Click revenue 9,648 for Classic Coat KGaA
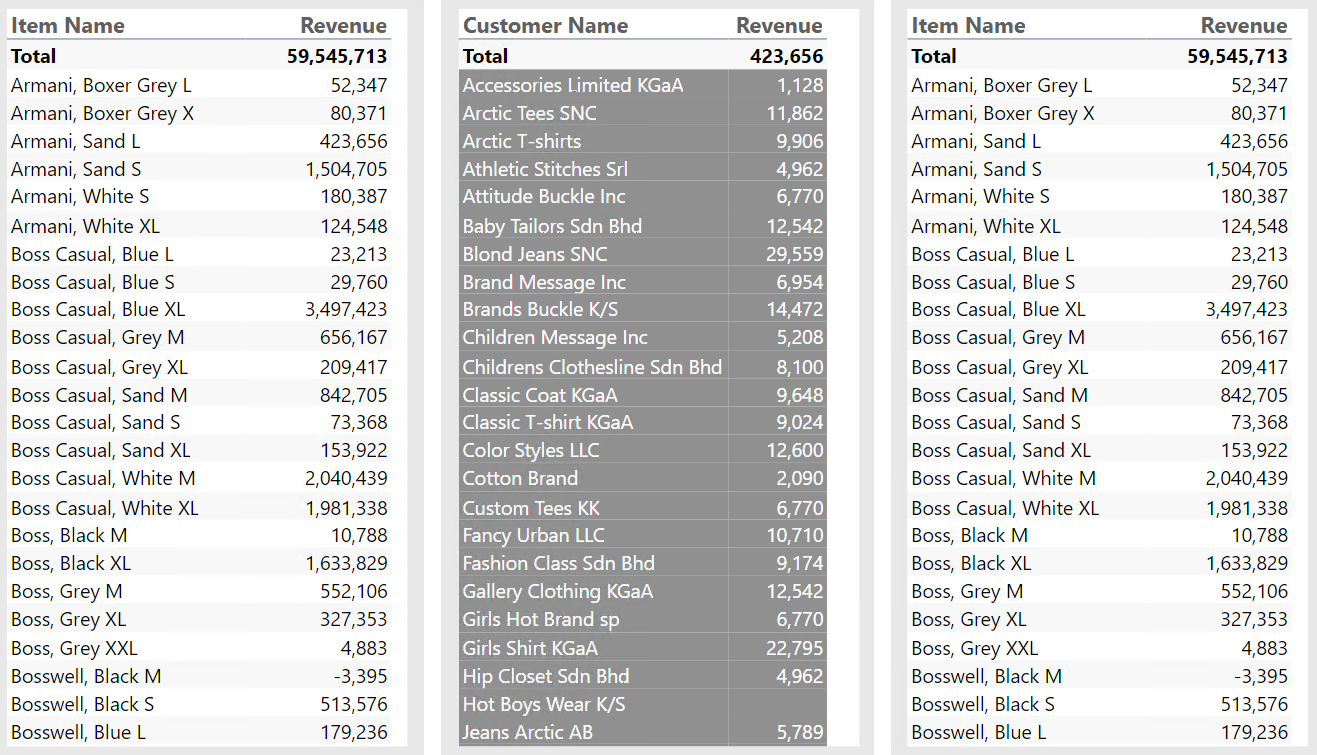This screenshot has height=755, width=1317. (x=800, y=395)
